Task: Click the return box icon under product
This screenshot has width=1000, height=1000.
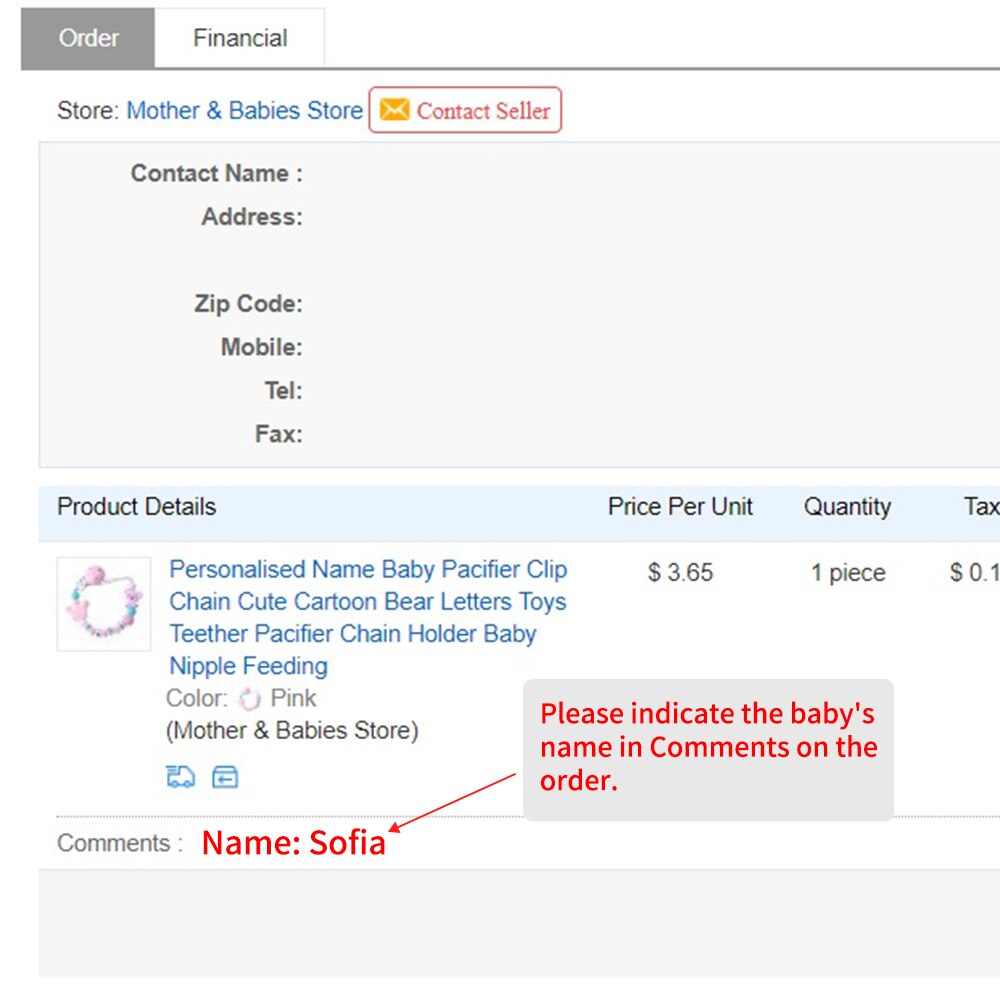Action: [x=225, y=777]
